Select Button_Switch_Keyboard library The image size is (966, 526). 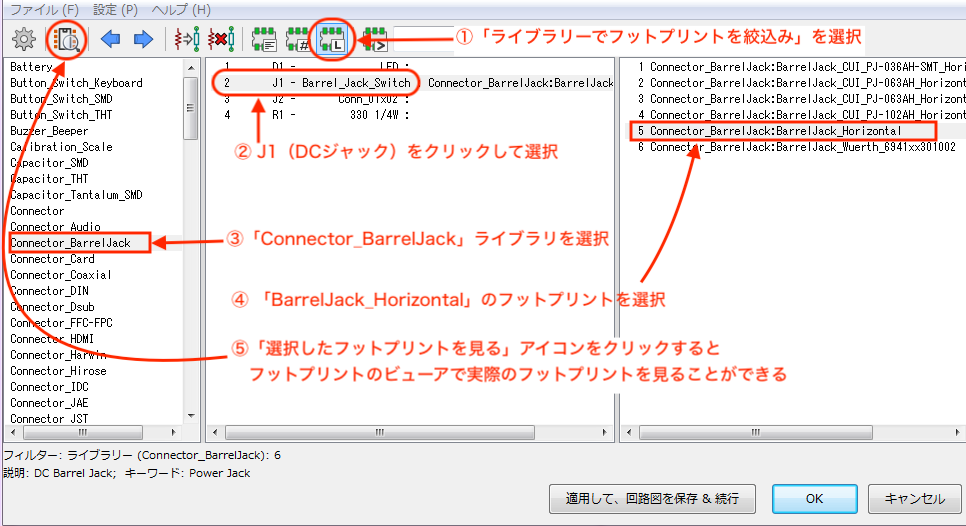[76, 83]
